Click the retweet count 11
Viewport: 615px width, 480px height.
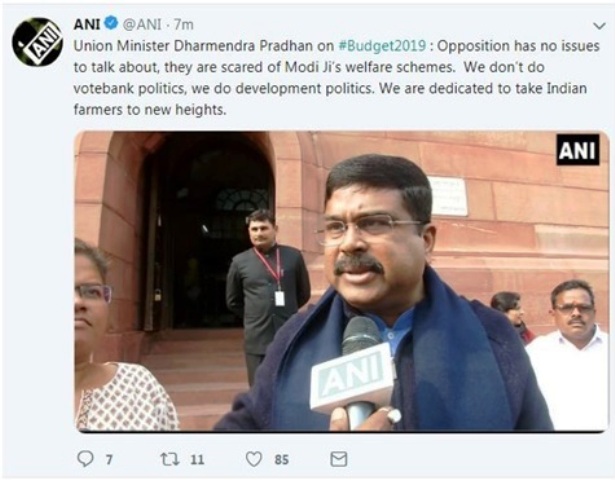pos(197,460)
